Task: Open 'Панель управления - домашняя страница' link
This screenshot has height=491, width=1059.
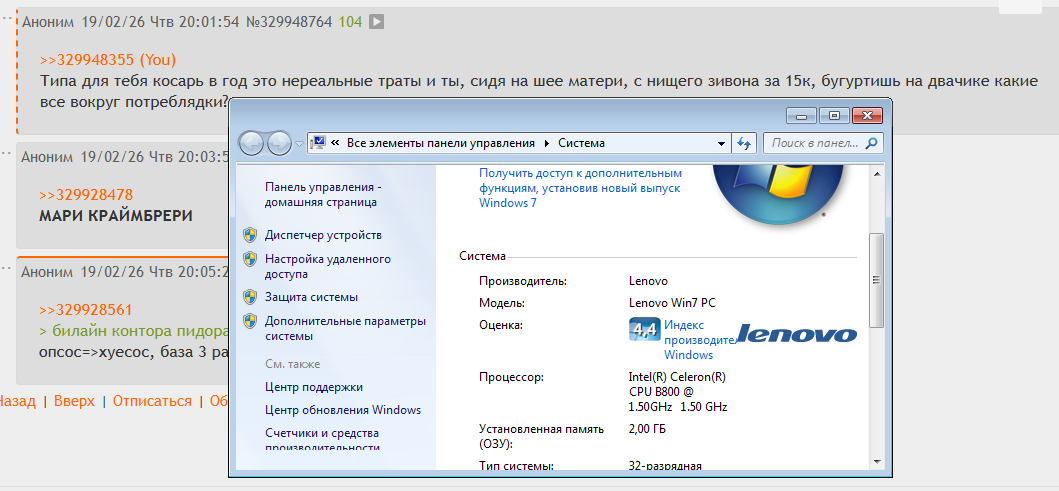Action: tap(324, 195)
